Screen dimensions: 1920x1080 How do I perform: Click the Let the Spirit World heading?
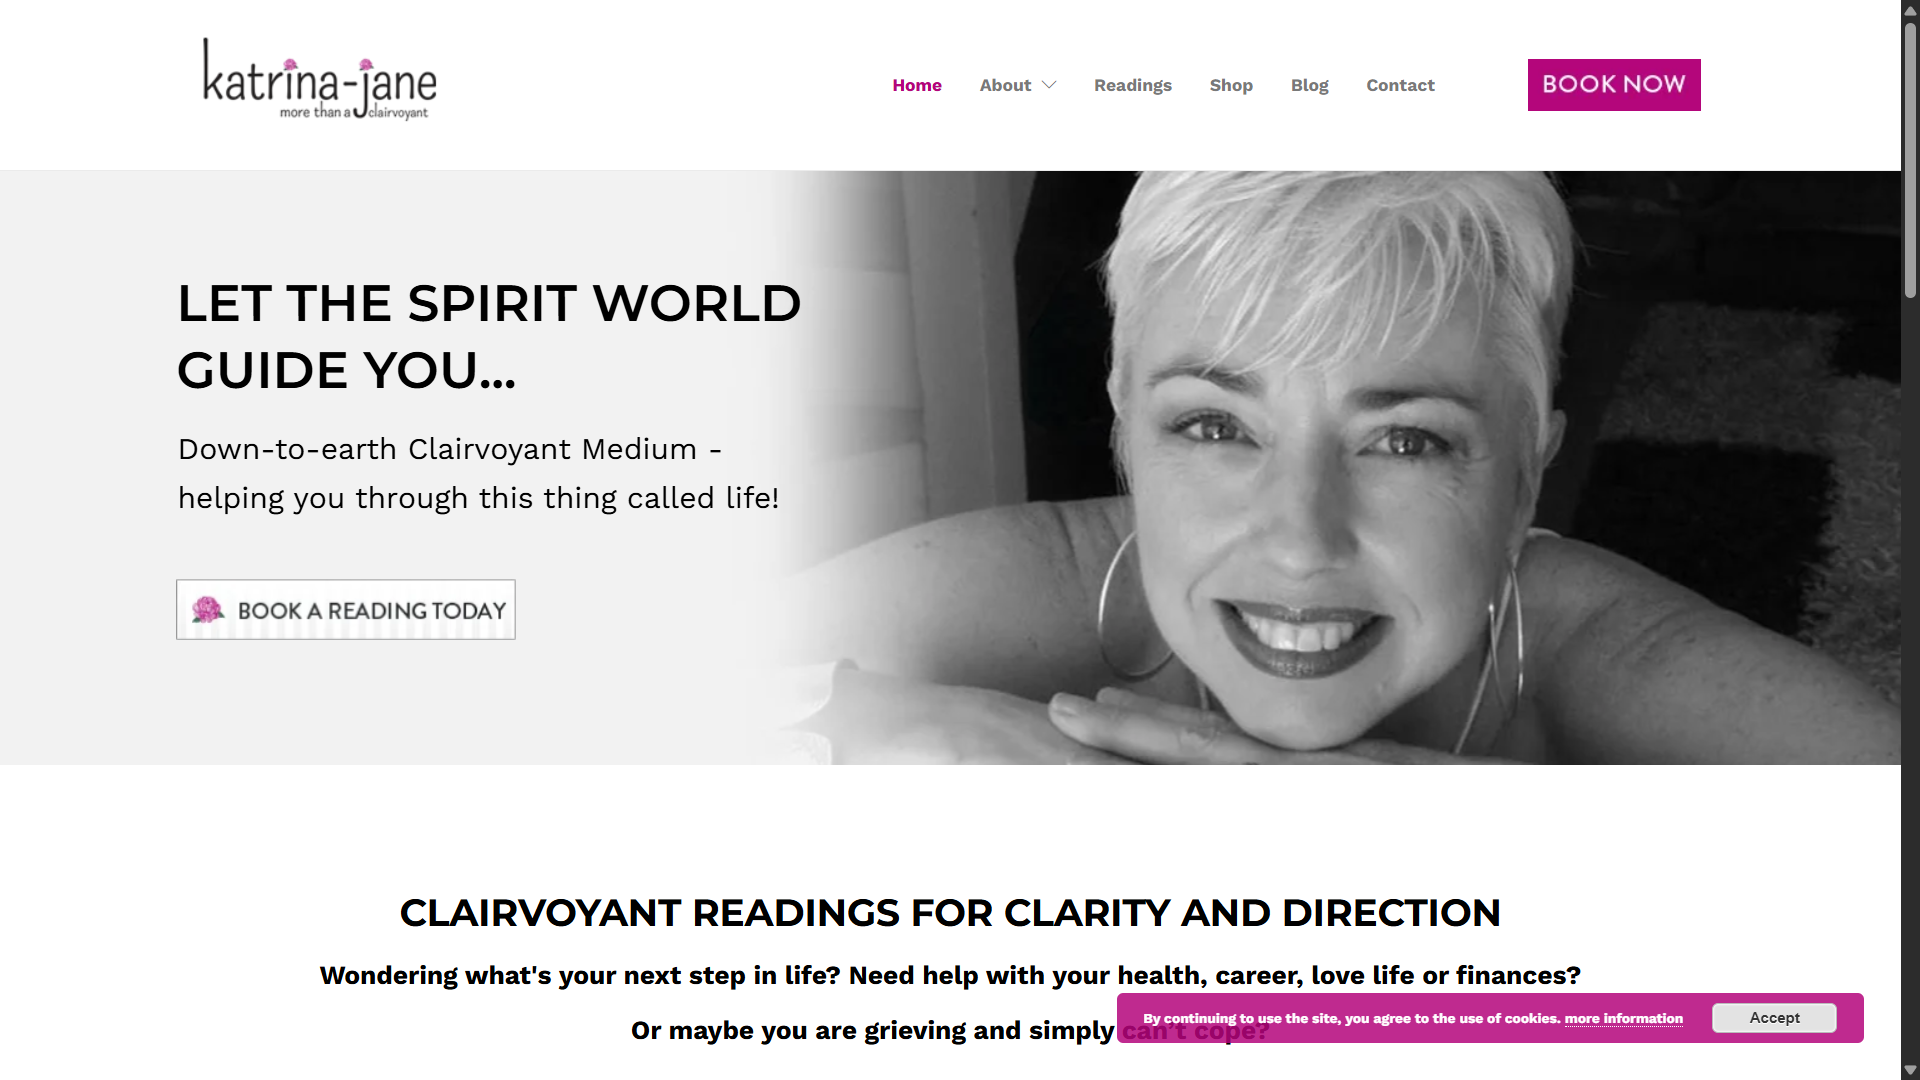click(489, 337)
